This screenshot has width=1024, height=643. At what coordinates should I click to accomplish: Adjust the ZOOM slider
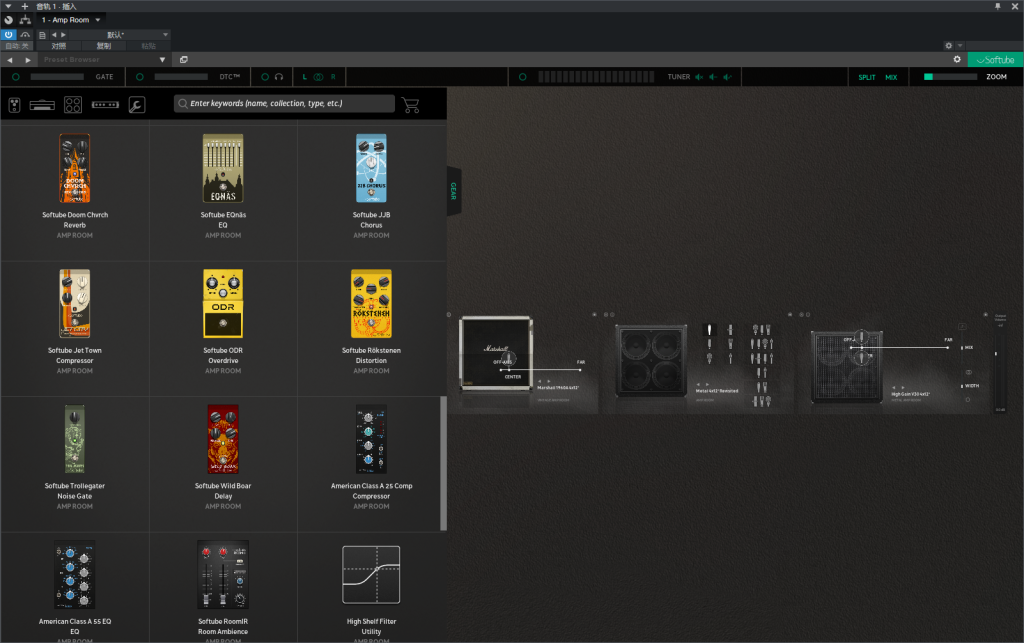[x=950, y=77]
